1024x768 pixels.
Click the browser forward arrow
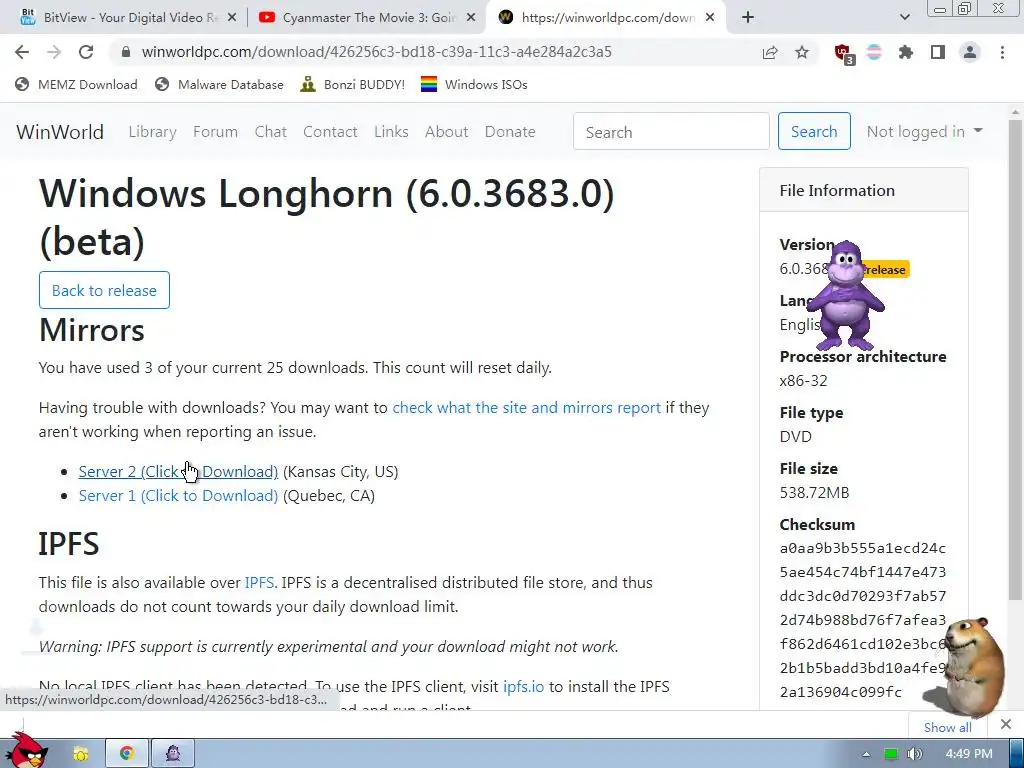(54, 52)
